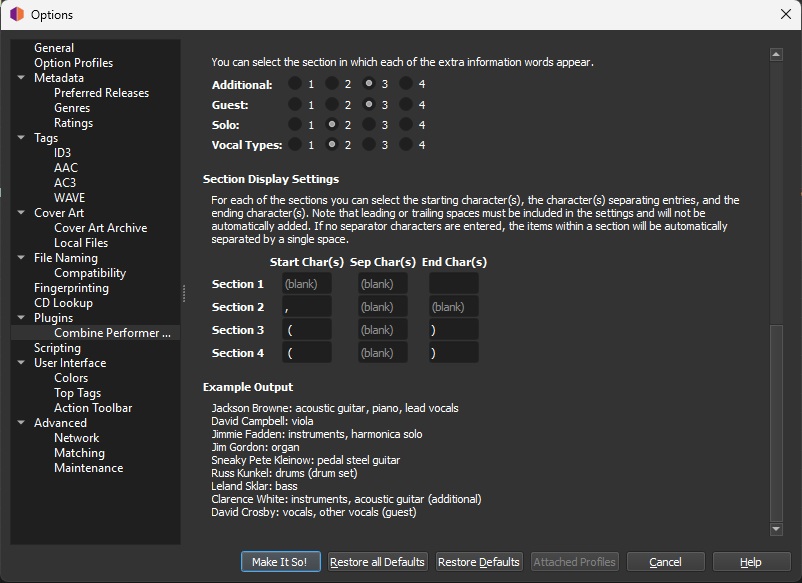This screenshot has height=583, width=802.
Task: Click Section 1 Start Char(s) field
Action: [x=306, y=284]
